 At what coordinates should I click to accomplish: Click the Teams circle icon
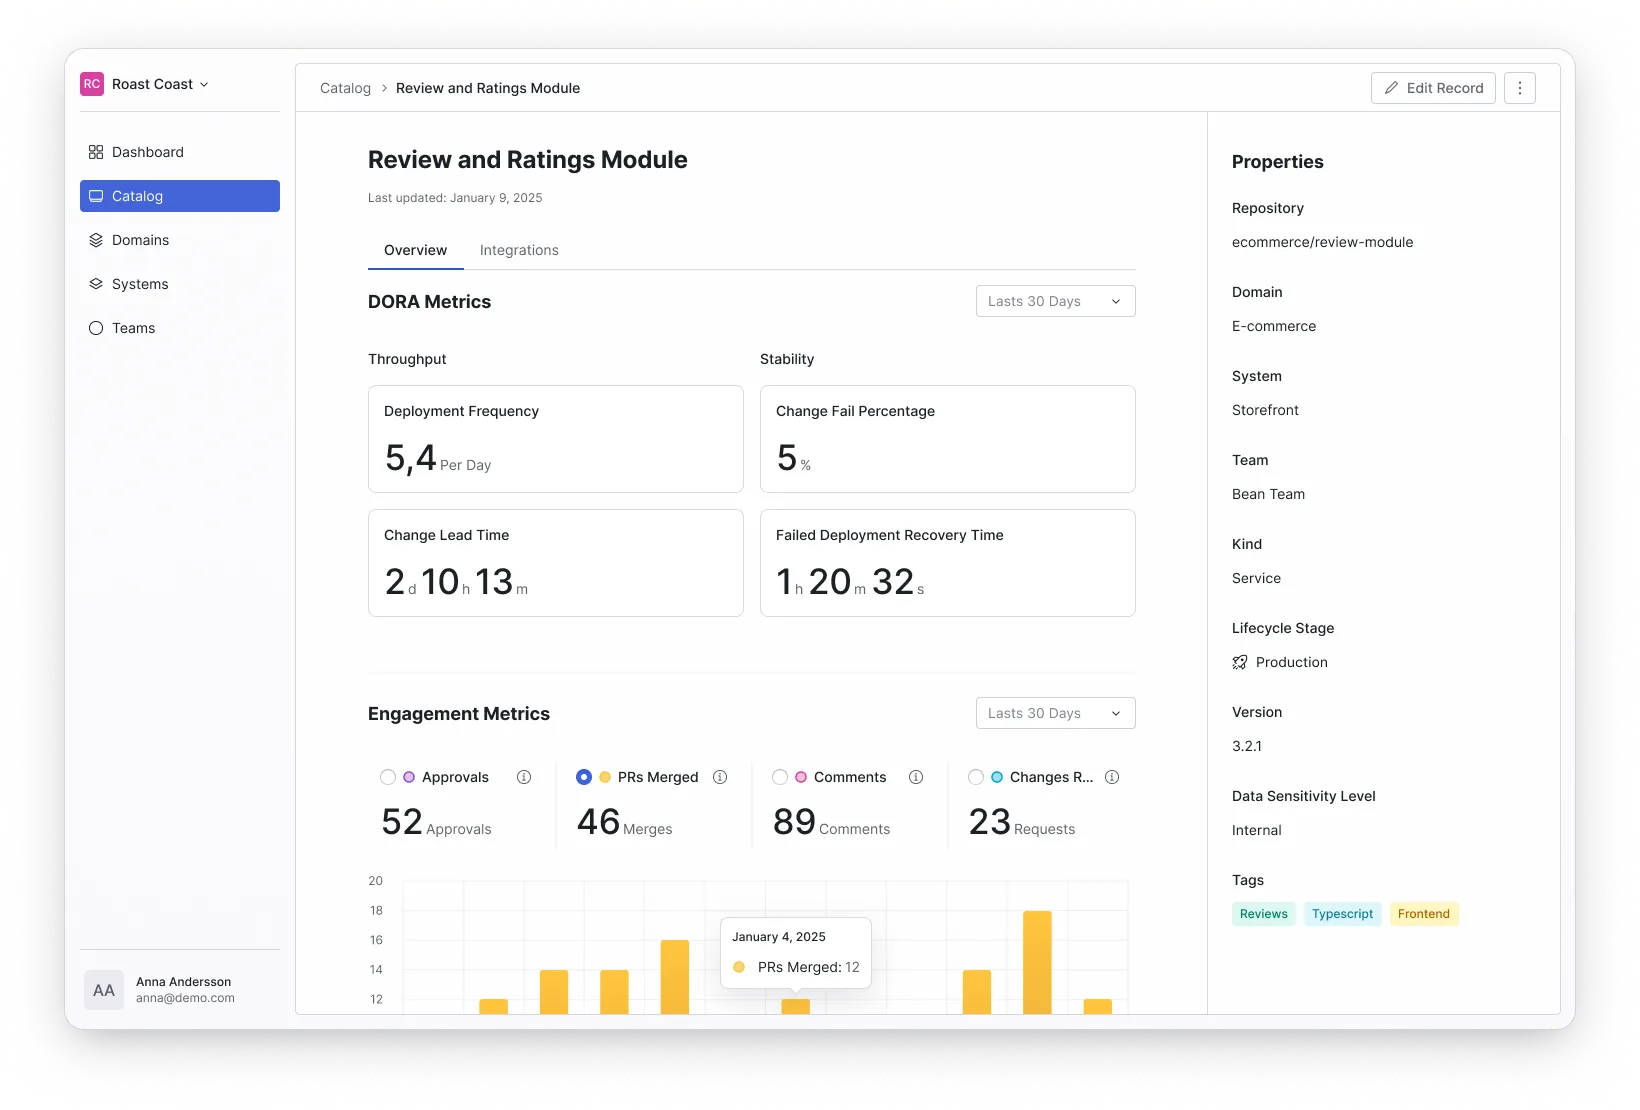96,328
